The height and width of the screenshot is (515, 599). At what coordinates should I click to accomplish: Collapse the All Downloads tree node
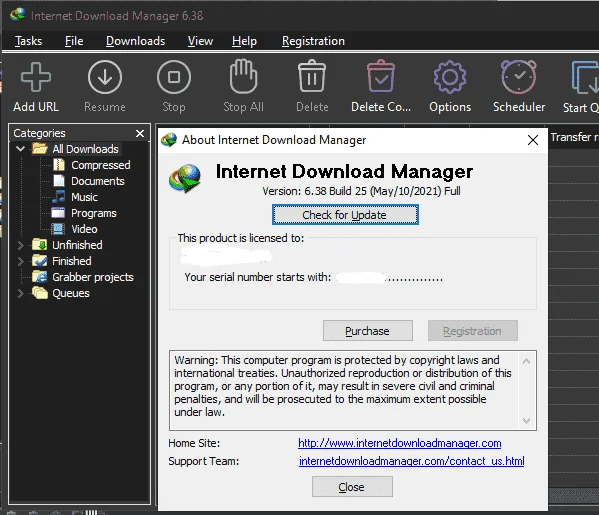(x=21, y=149)
